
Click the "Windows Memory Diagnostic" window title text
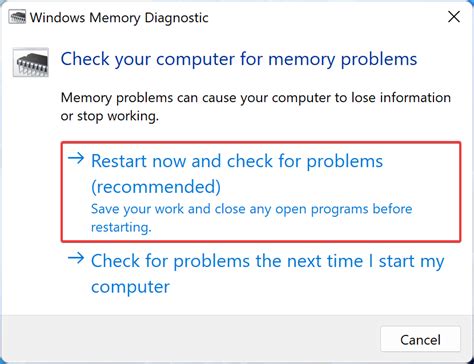(x=119, y=18)
